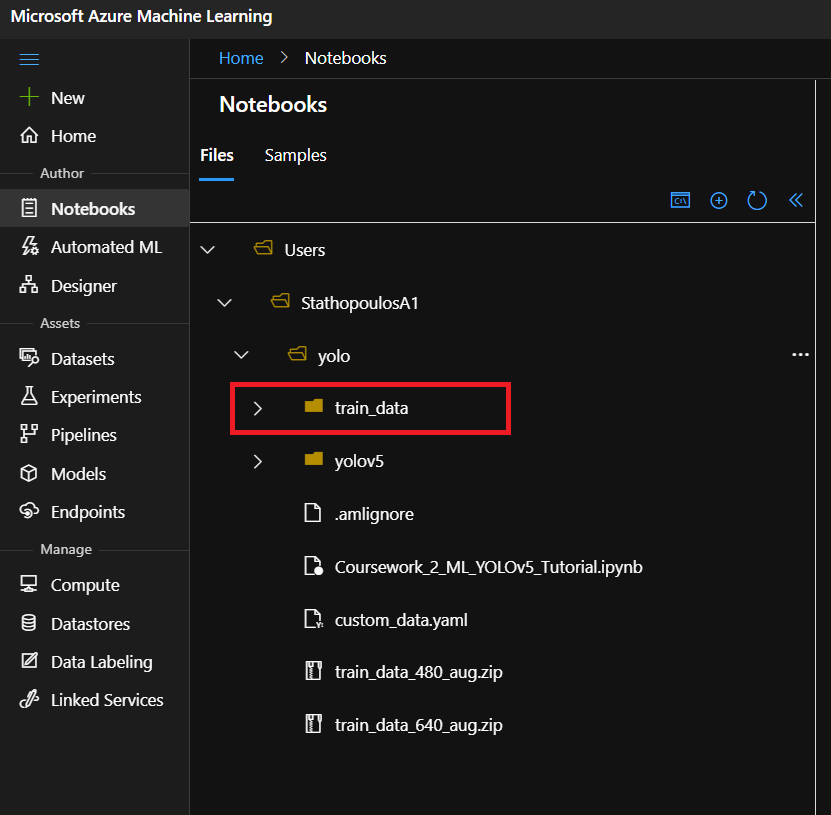Click the Home house icon in sidebar
This screenshot has height=815, width=831.
coord(29,135)
